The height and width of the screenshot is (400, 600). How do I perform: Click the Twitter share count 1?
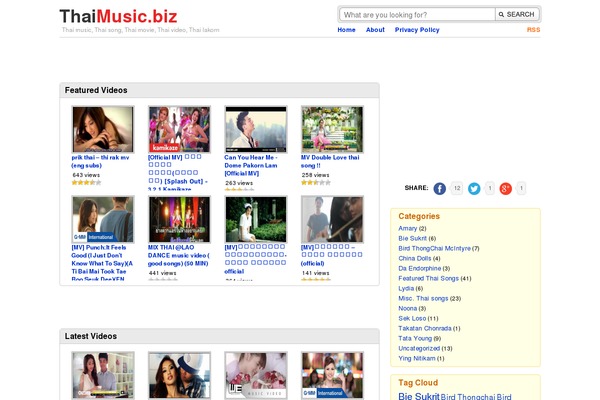pyautogui.click(x=489, y=188)
